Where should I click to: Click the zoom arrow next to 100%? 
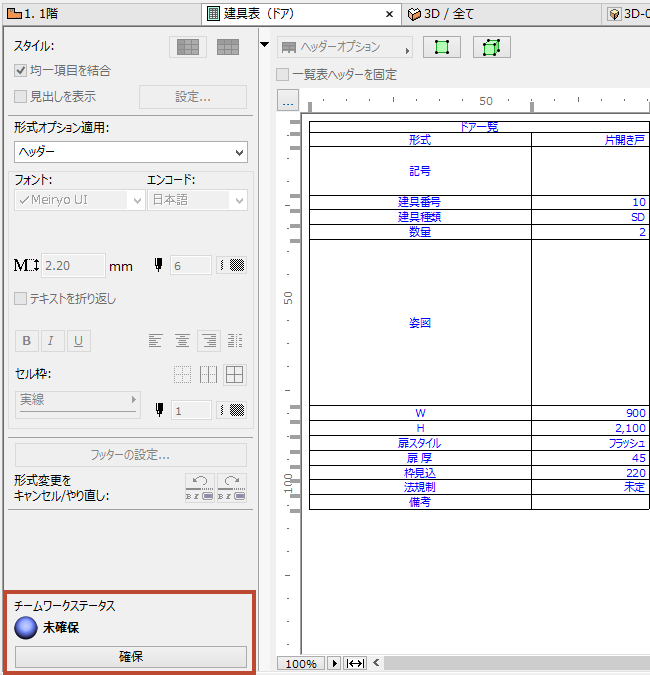click(334, 663)
